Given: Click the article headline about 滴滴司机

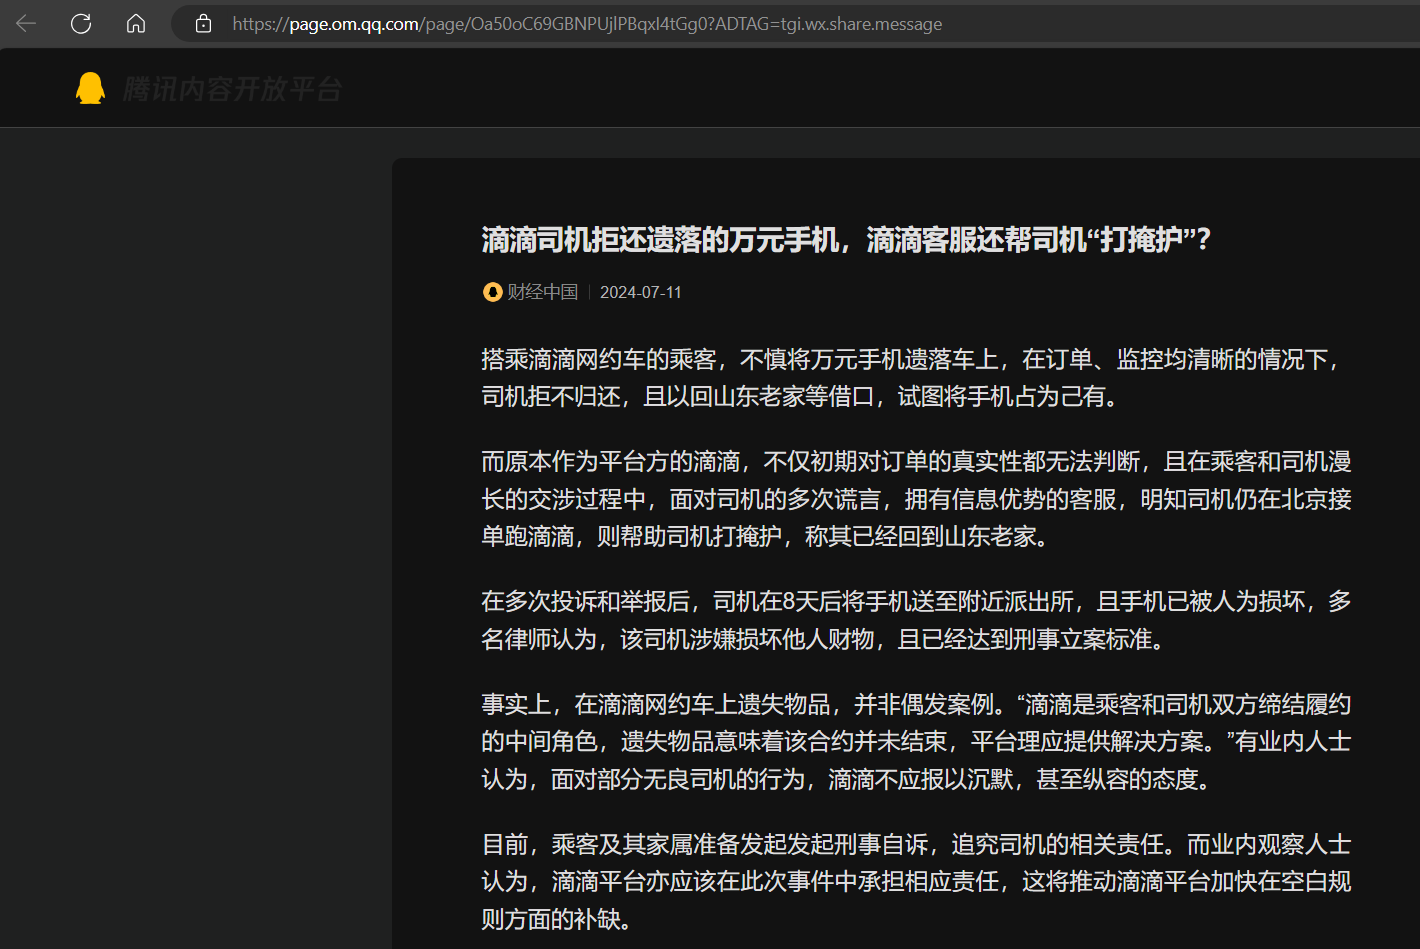Looking at the screenshot, I should (x=845, y=240).
